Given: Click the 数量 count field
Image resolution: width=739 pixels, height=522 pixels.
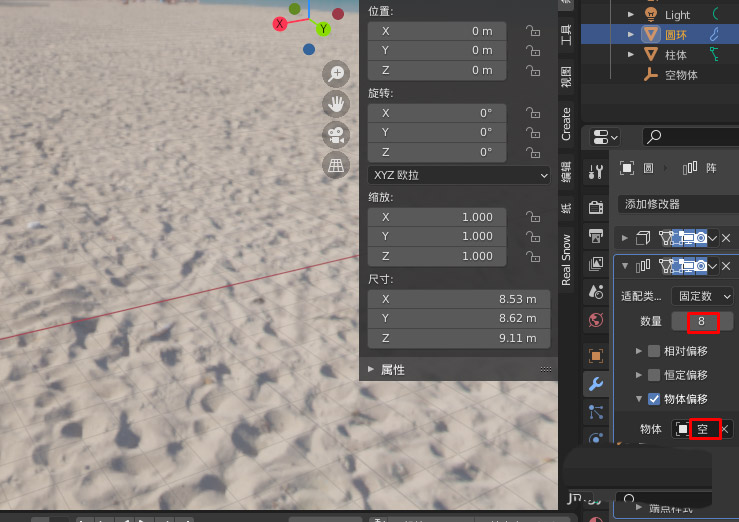Looking at the screenshot, I should click(x=702, y=321).
